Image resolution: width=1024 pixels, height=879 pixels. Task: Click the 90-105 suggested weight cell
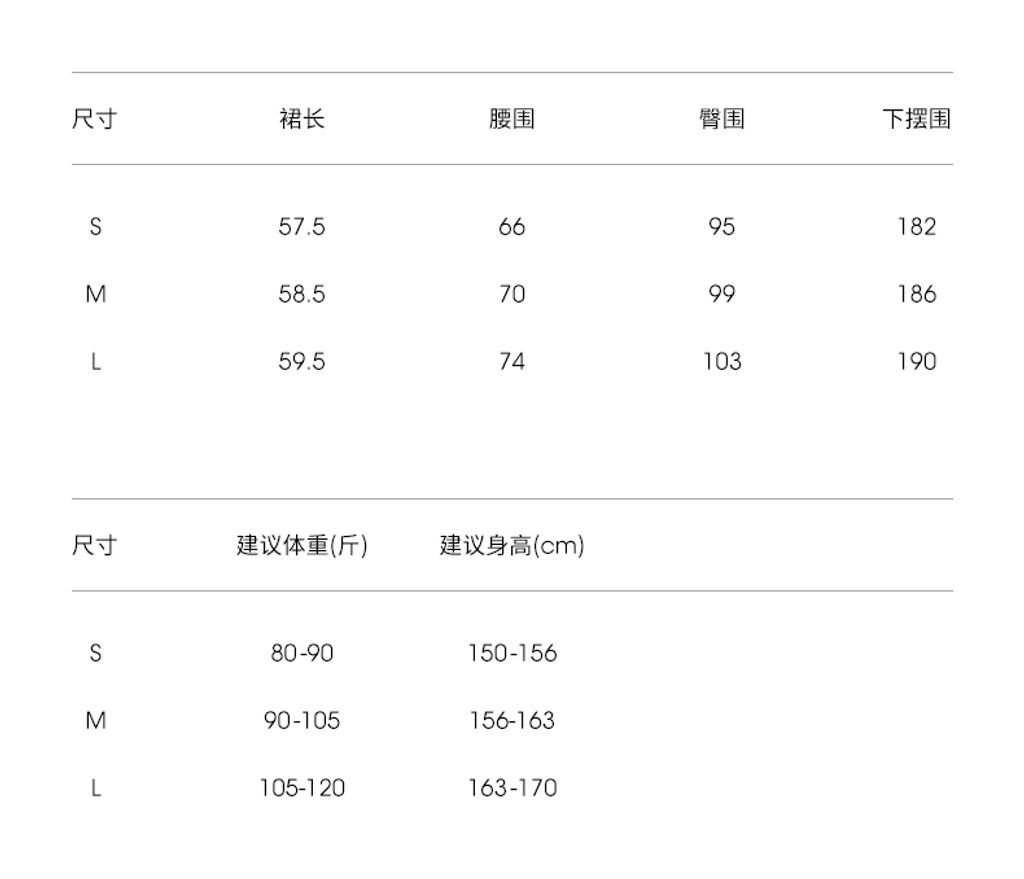pos(302,721)
